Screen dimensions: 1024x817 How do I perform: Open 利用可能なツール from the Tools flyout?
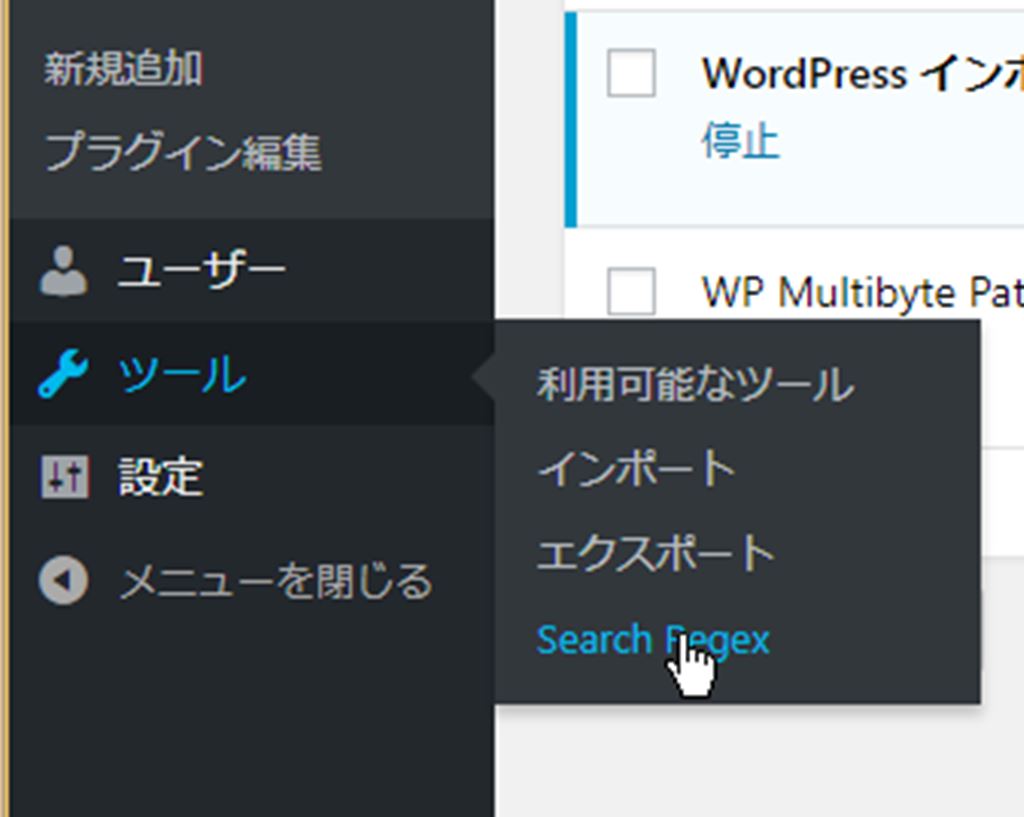[x=695, y=385]
